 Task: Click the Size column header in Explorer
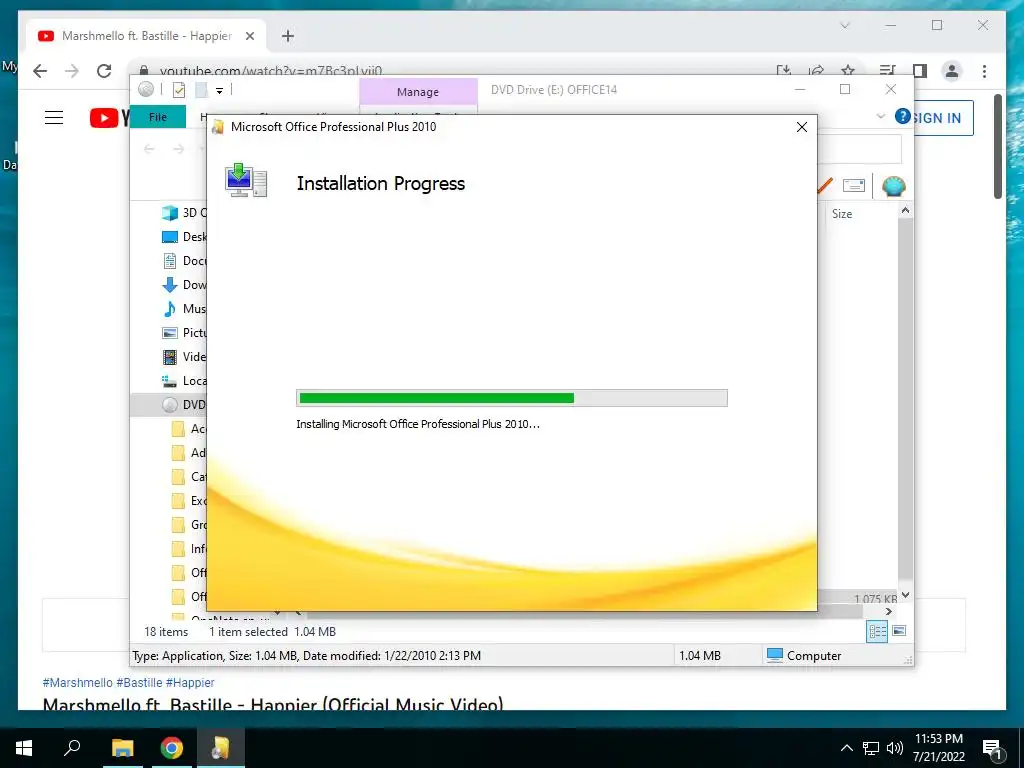[x=842, y=214]
